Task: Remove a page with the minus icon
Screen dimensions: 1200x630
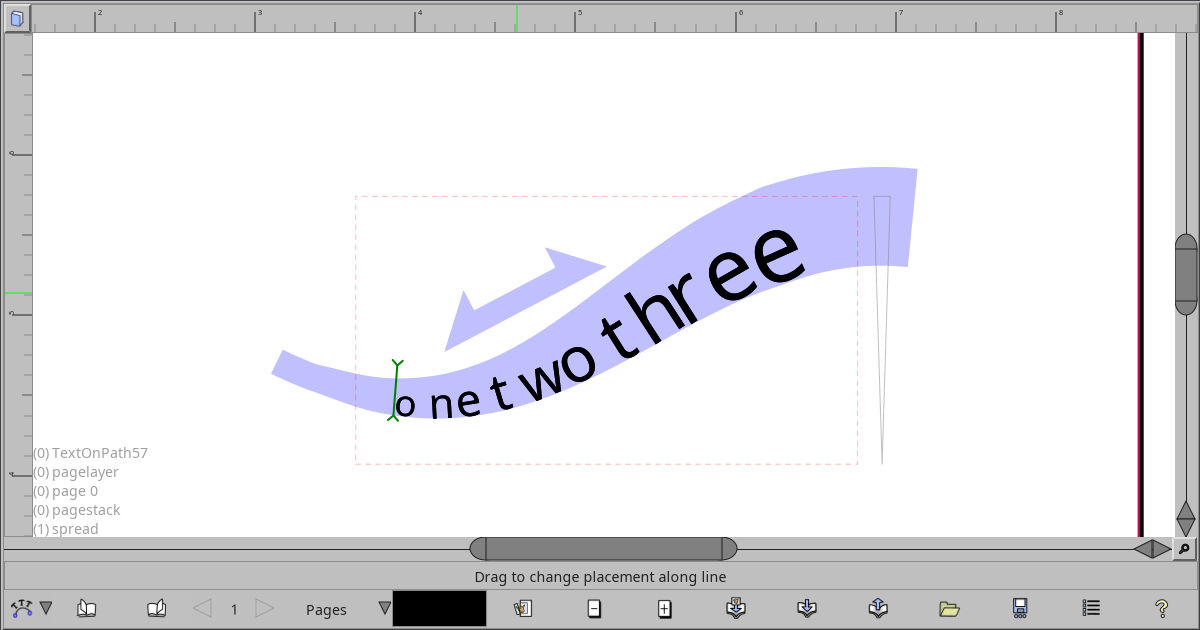Action: click(x=593, y=607)
